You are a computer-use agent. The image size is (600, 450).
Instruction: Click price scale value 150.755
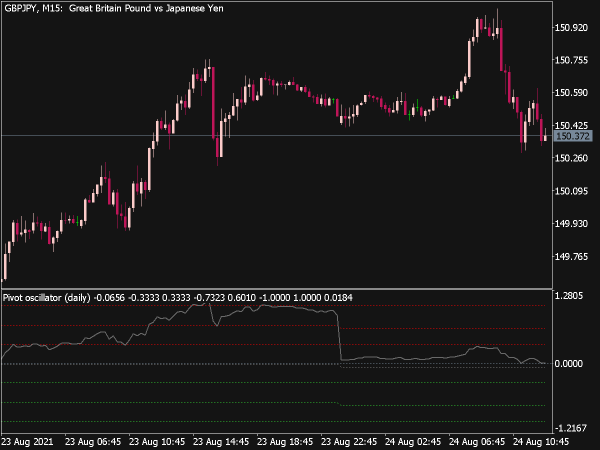[x=571, y=60]
